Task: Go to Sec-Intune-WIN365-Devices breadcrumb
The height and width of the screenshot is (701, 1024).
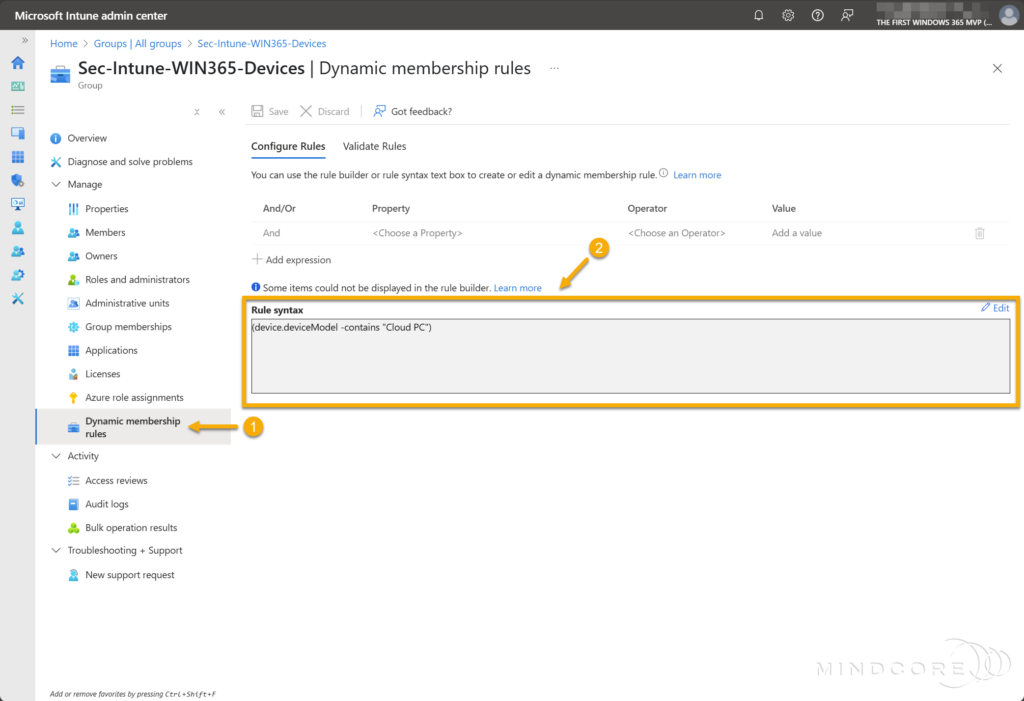Action: [x=261, y=43]
